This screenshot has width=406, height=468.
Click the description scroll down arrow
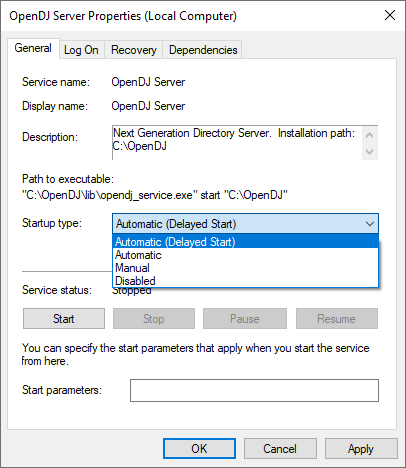point(369,152)
